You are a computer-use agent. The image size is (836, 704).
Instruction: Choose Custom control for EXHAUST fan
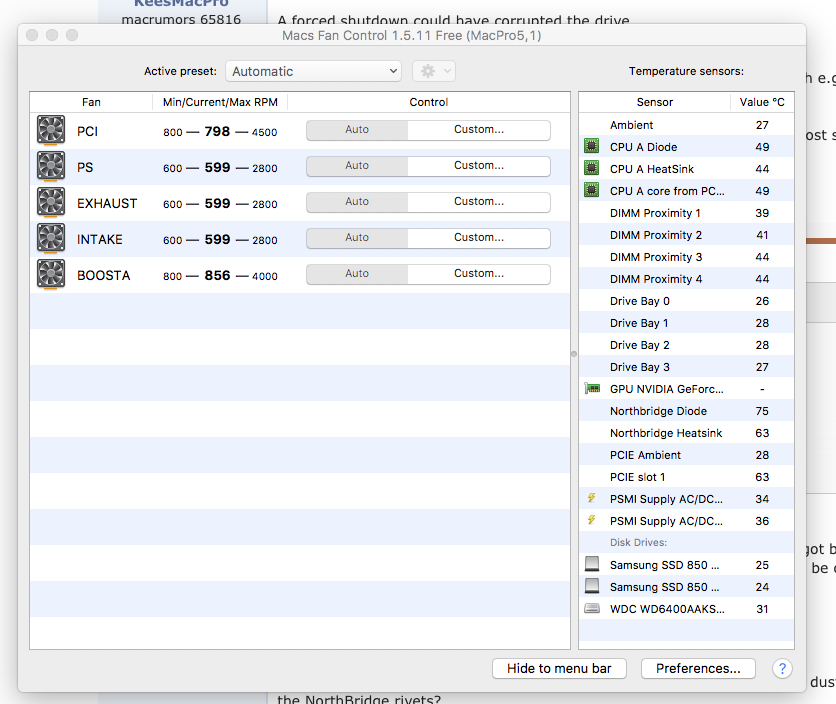point(479,202)
